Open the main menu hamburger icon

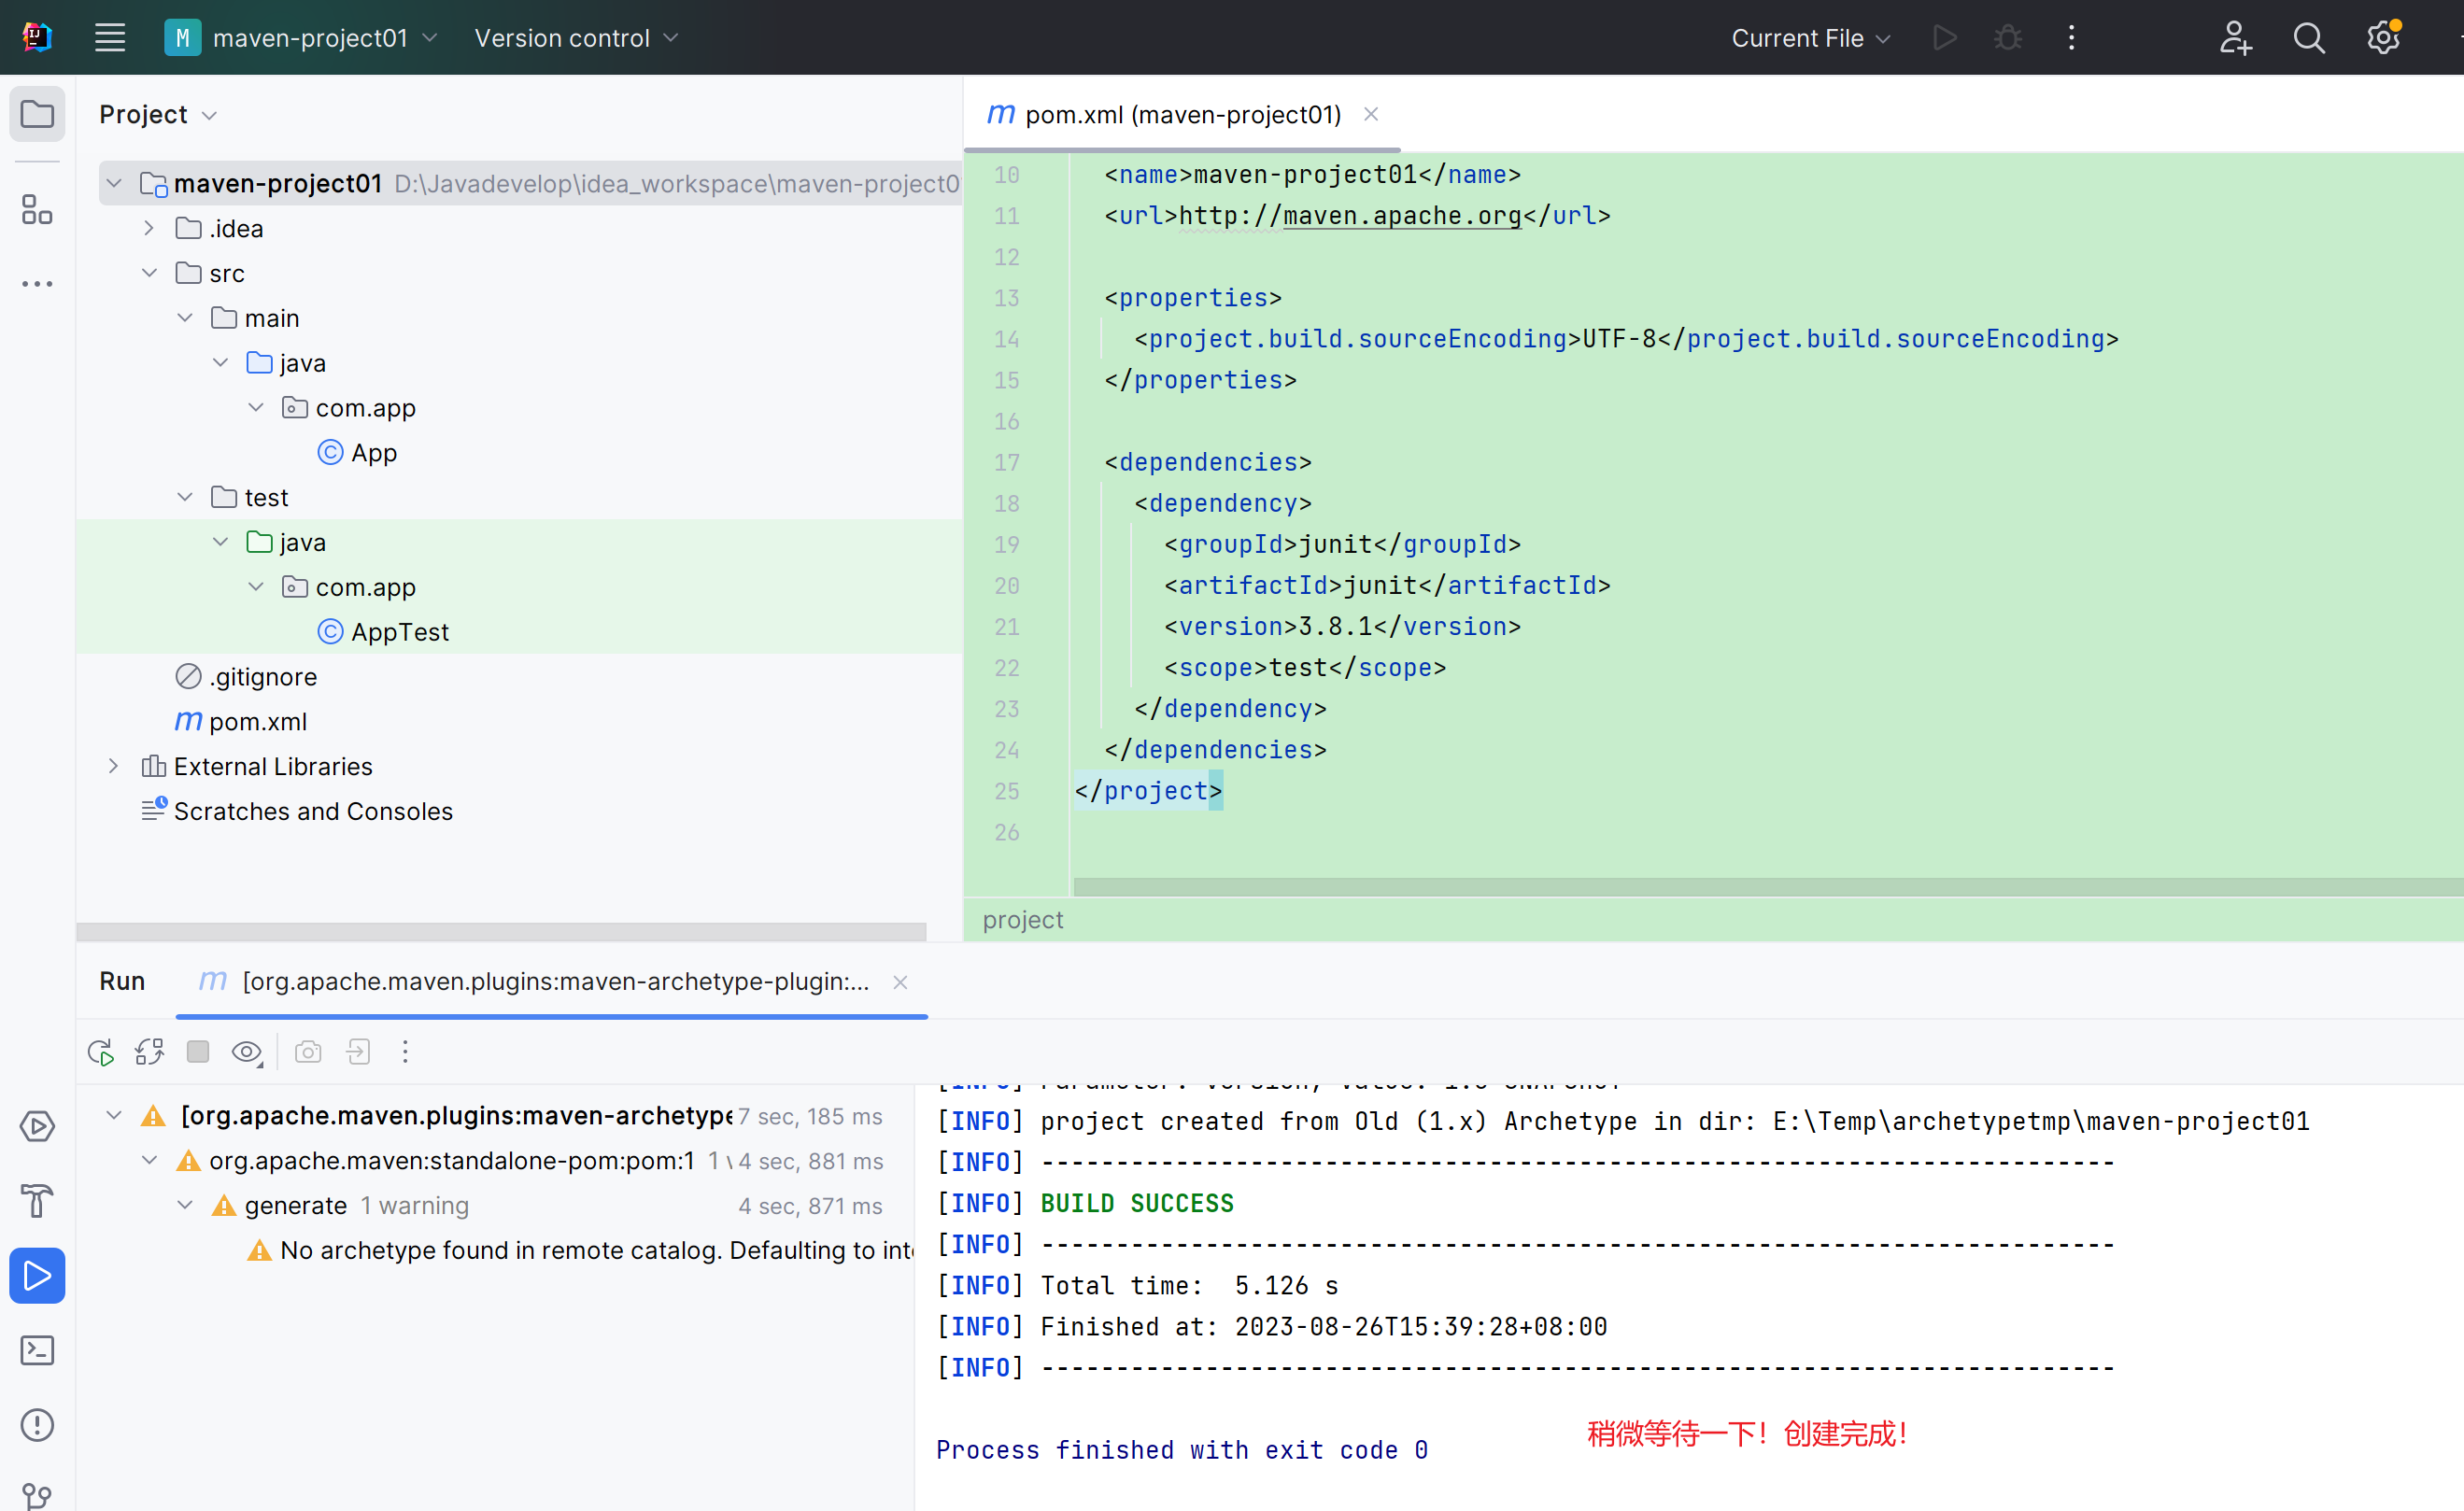(x=110, y=38)
